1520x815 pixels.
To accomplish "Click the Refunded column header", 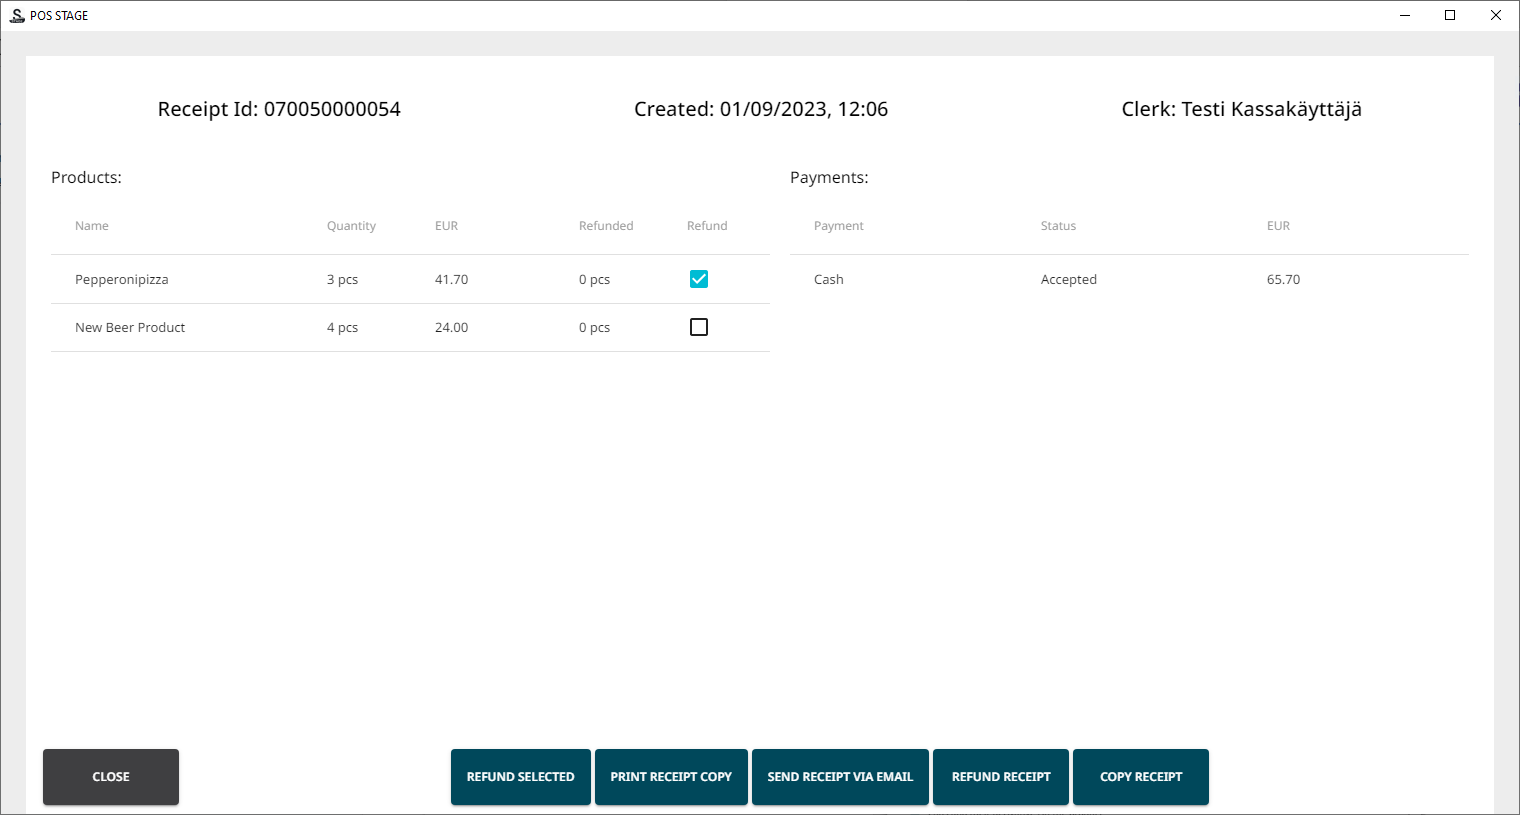I will pos(606,226).
